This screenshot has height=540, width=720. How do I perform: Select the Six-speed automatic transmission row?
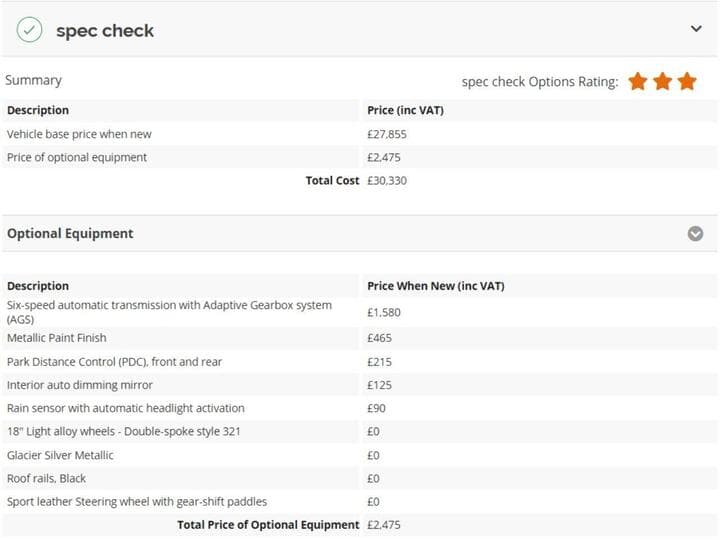click(x=360, y=312)
